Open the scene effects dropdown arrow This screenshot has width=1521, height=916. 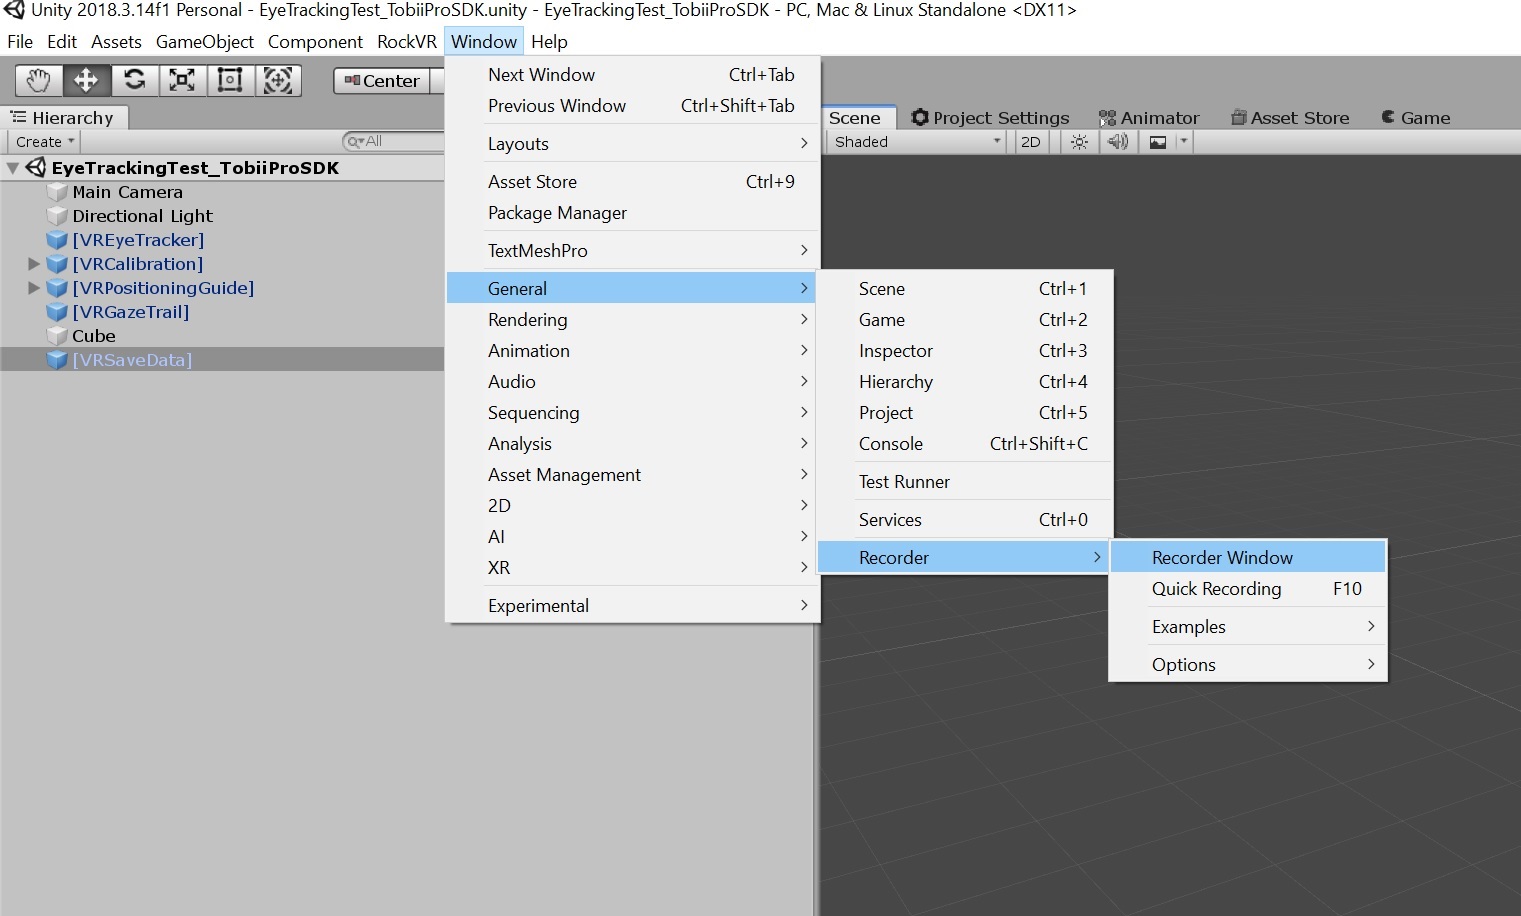click(1184, 142)
